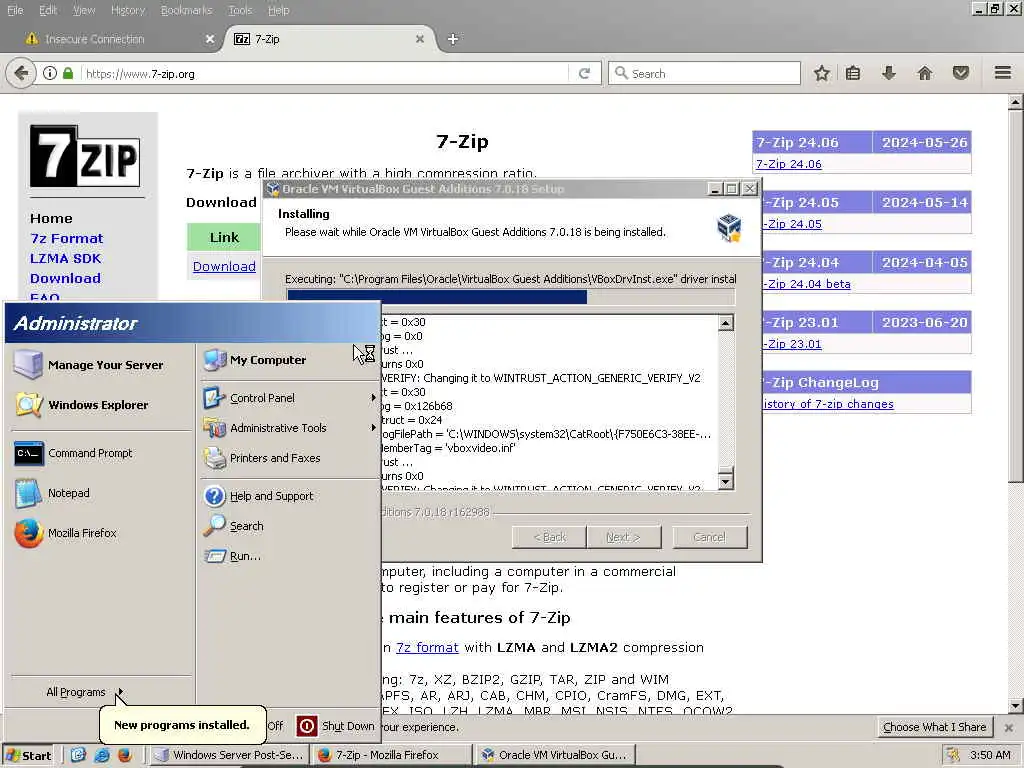The width and height of the screenshot is (1024, 768).
Task: Click secure connection padlock icon
Action: pos(68,73)
